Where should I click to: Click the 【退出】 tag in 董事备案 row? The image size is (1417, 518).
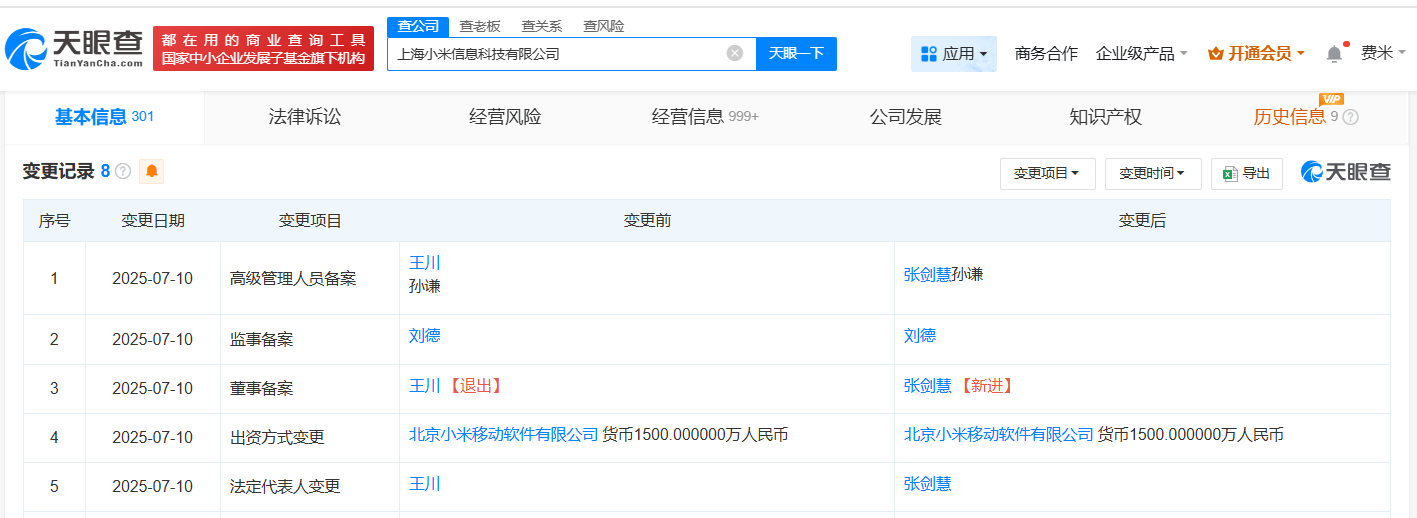click(x=474, y=385)
